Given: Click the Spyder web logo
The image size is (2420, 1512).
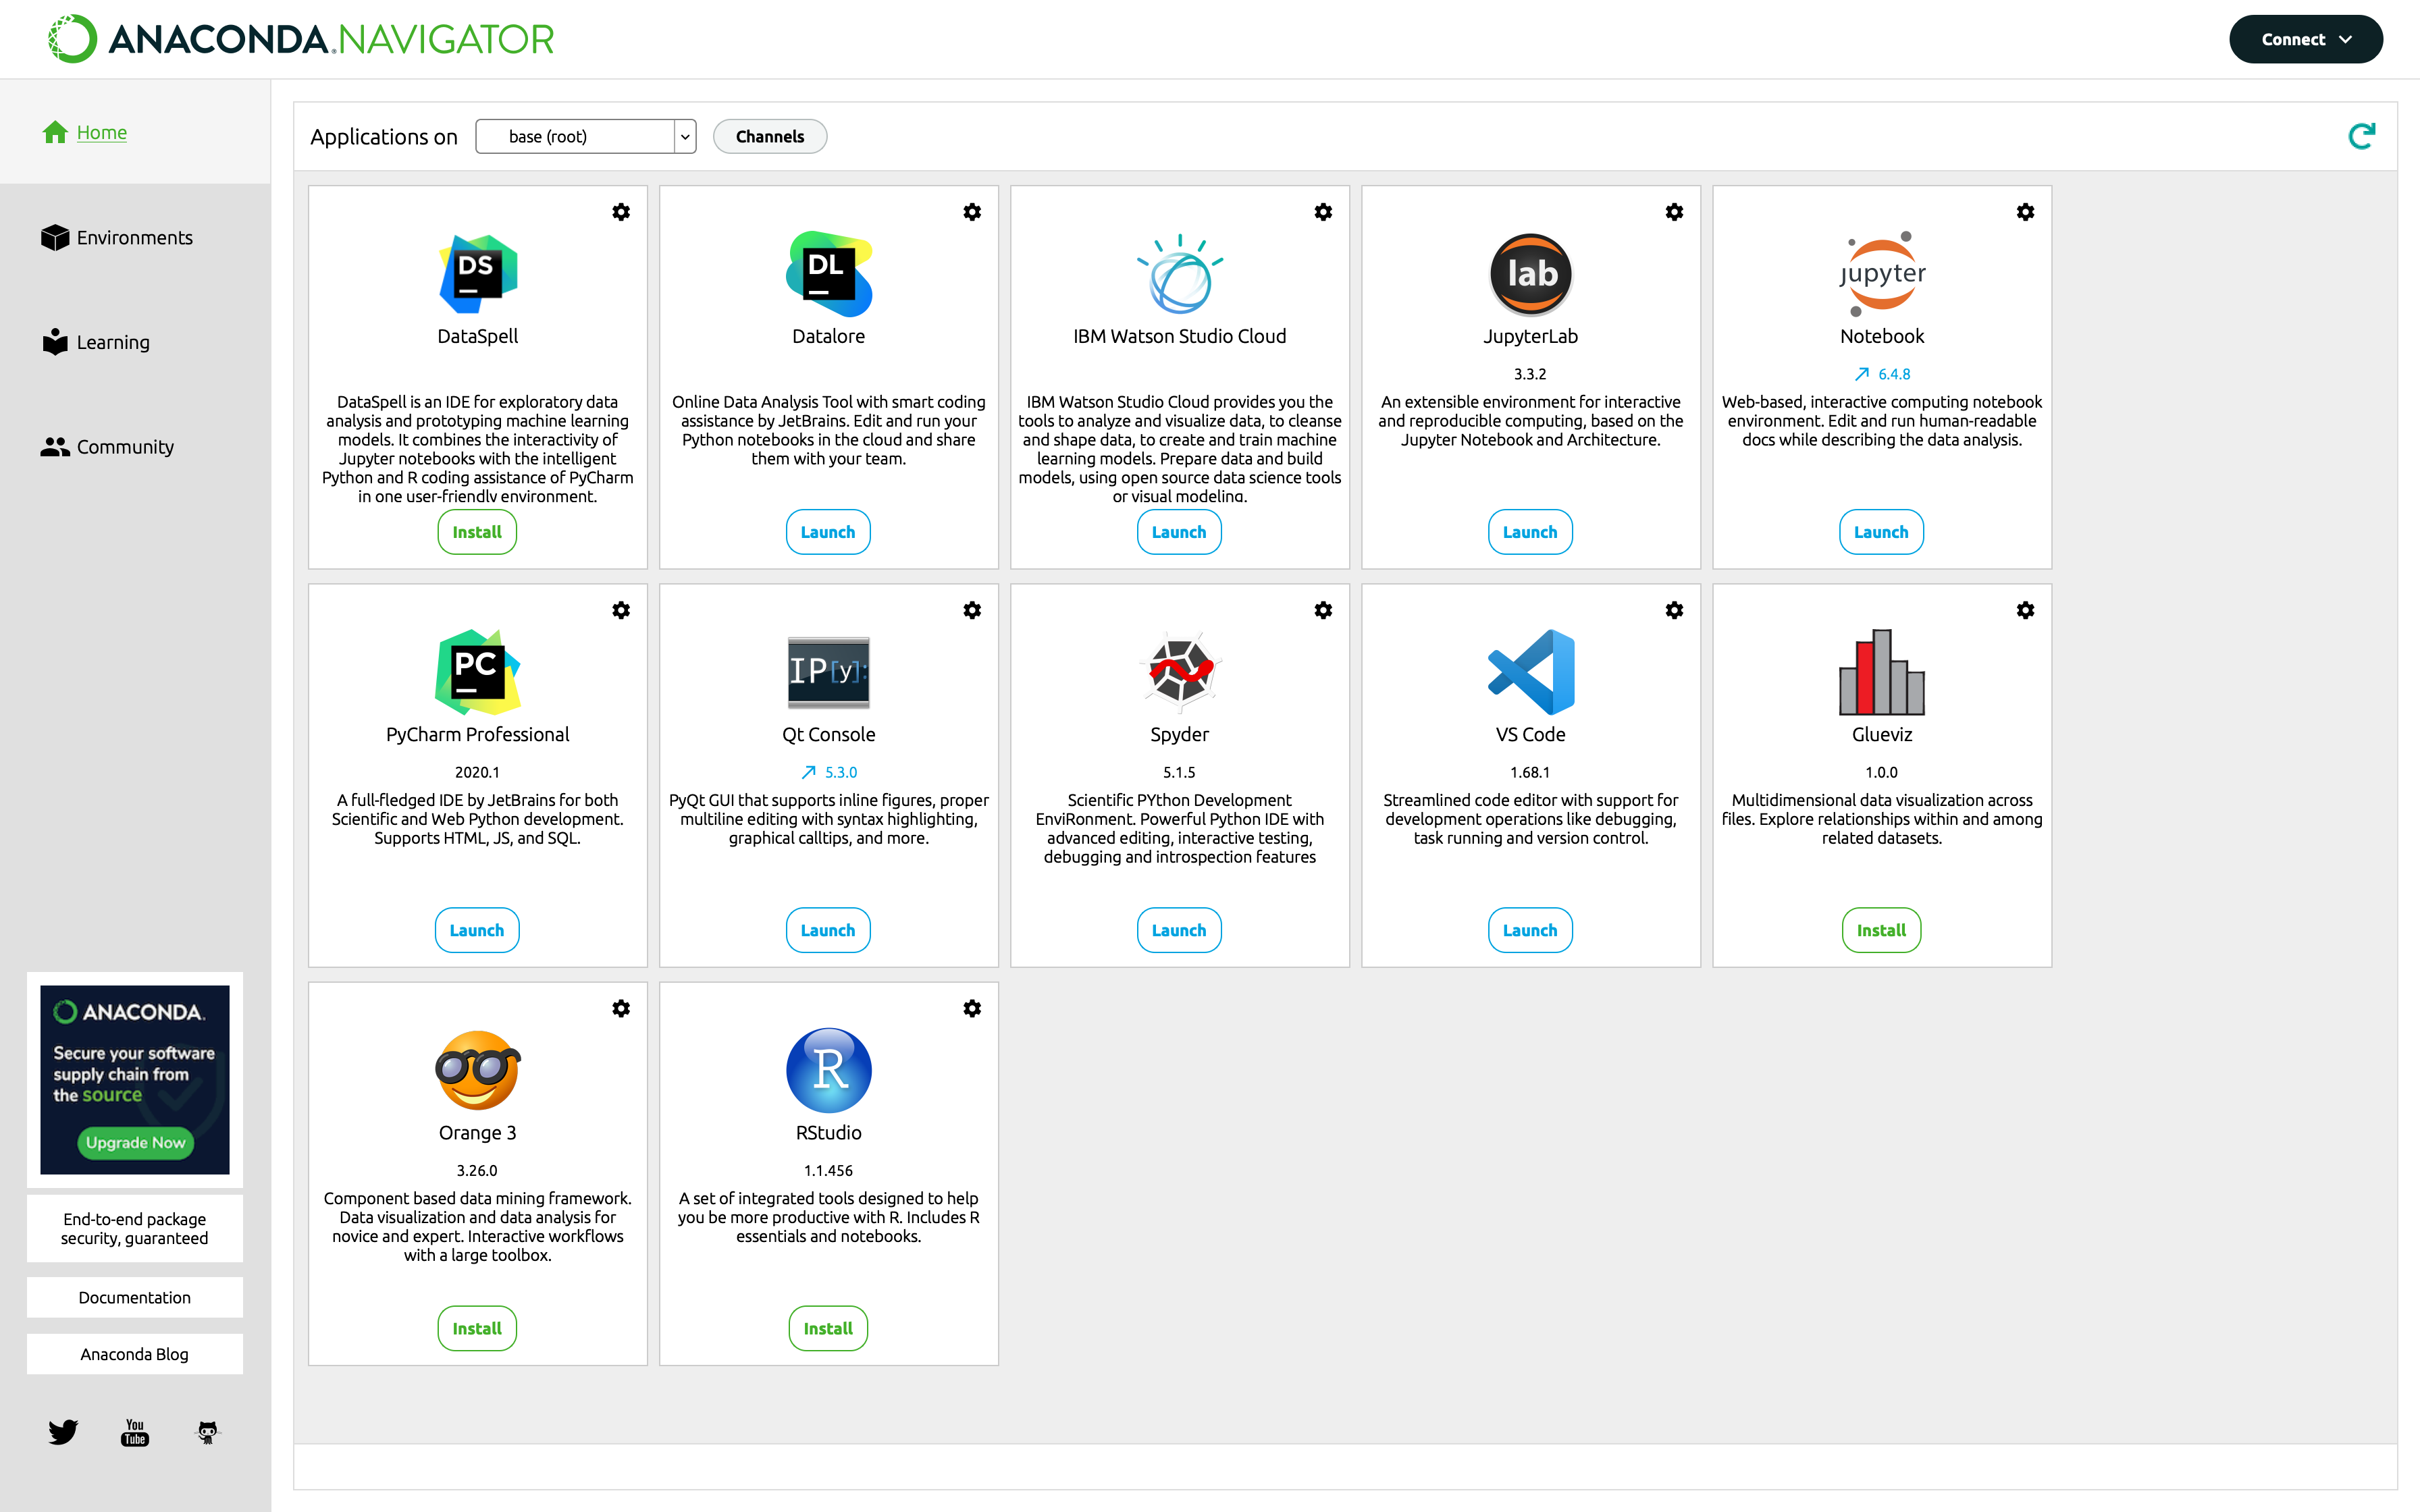Looking at the screenshot, I should tap(1180, 671).
